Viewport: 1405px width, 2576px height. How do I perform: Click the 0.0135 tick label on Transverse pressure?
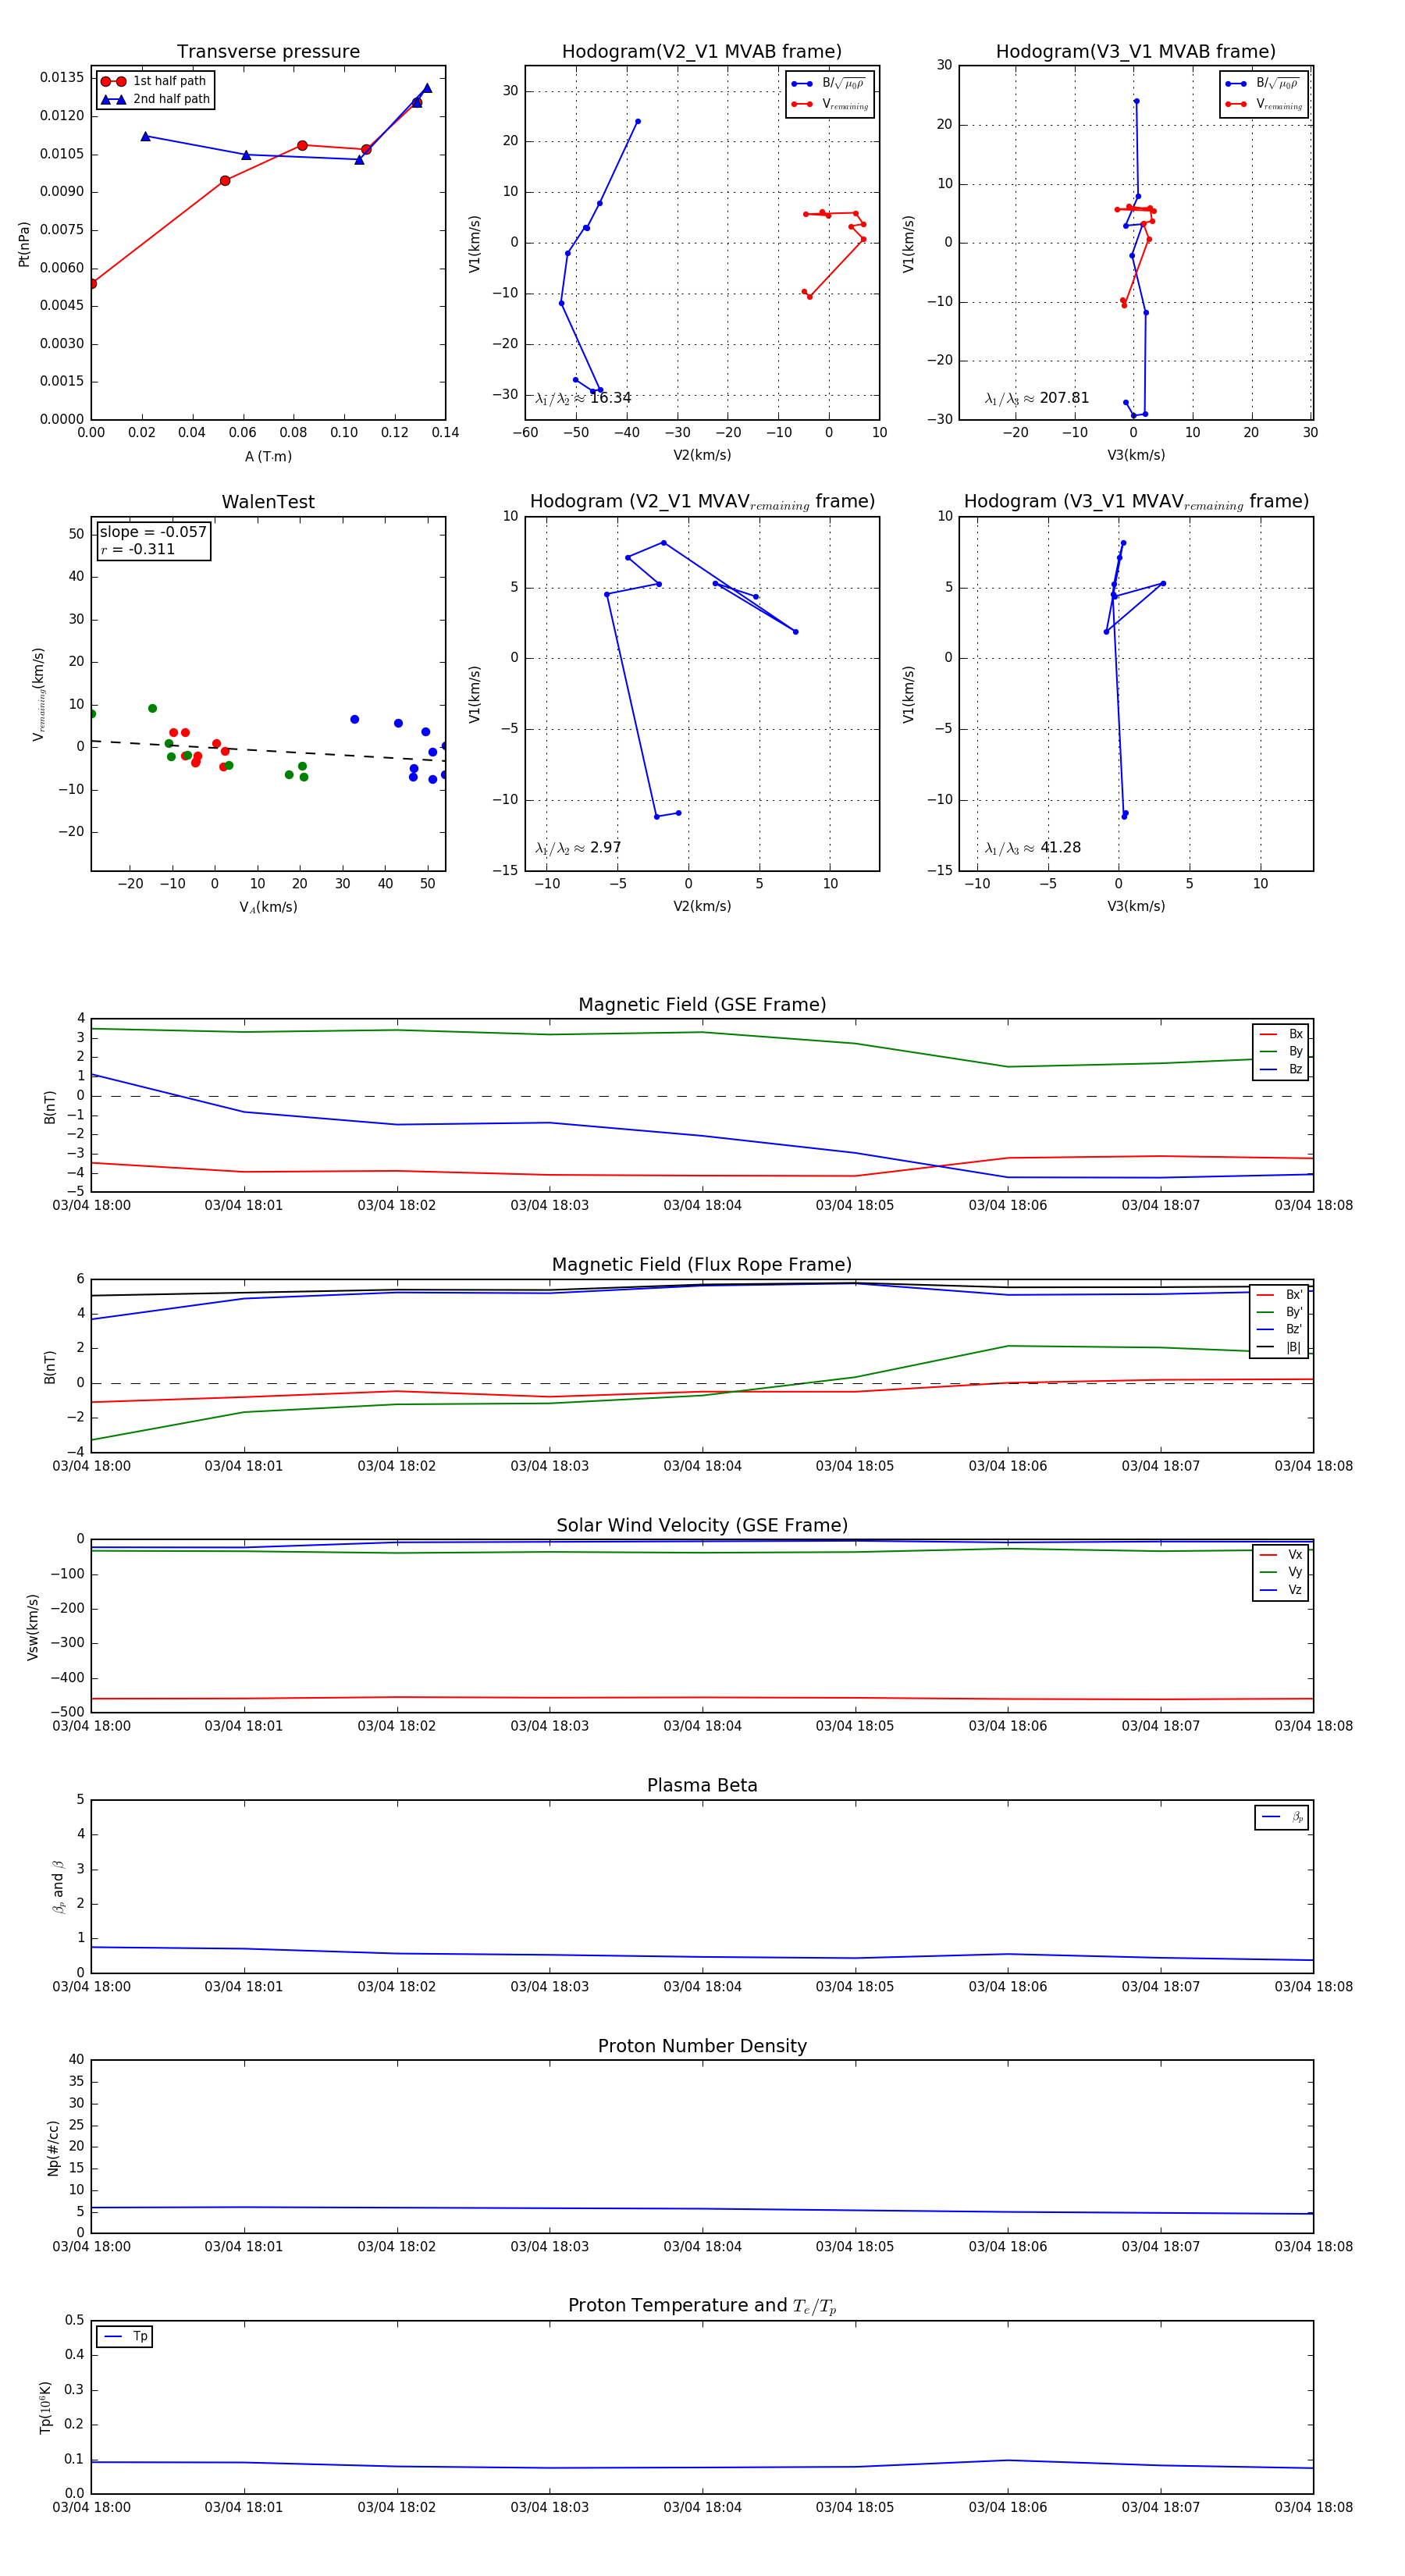click(x=62, y=78)
